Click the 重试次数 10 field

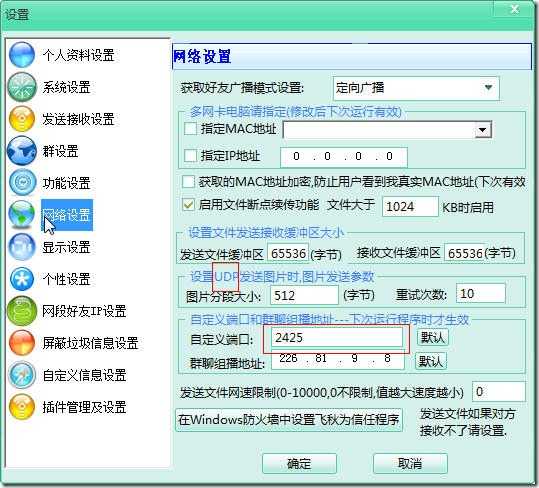coord(481,293)
